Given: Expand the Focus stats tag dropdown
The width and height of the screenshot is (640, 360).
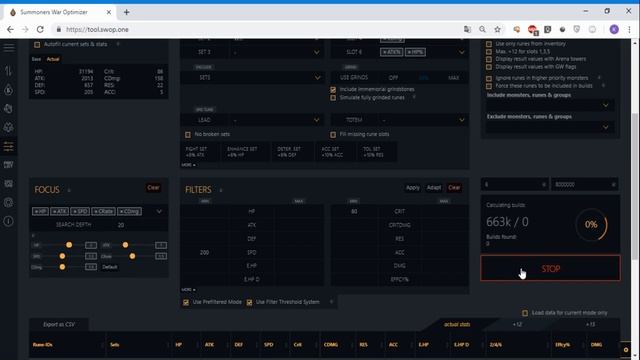Looking at the screenshot, I should point(159,211).
